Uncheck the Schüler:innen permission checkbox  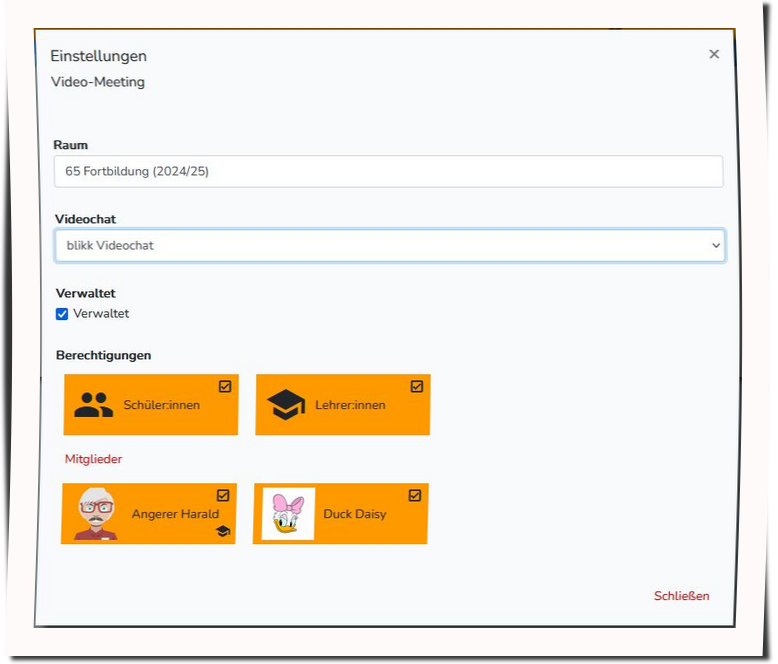[x=225, y=386]
